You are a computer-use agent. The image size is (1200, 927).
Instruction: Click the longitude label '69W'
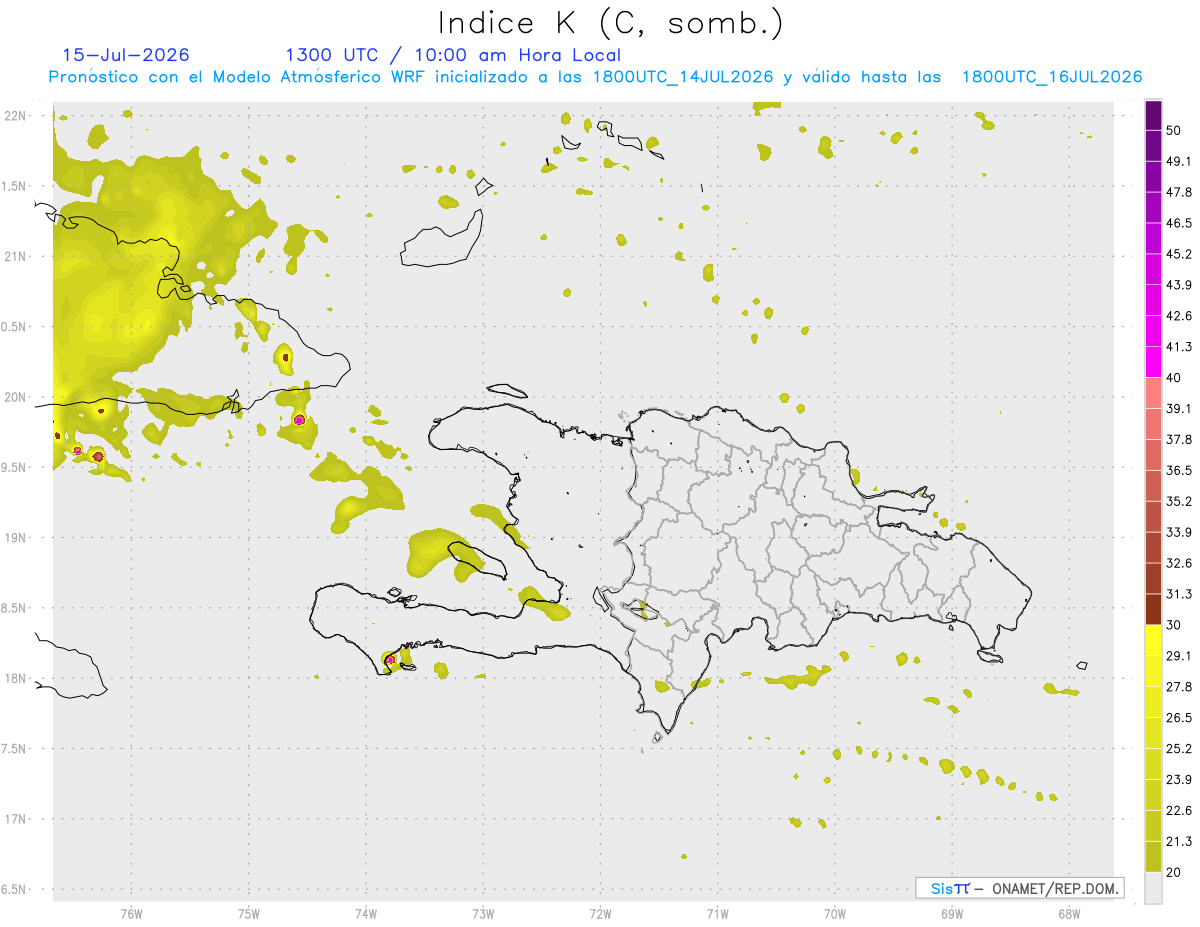tap(952, 914)
